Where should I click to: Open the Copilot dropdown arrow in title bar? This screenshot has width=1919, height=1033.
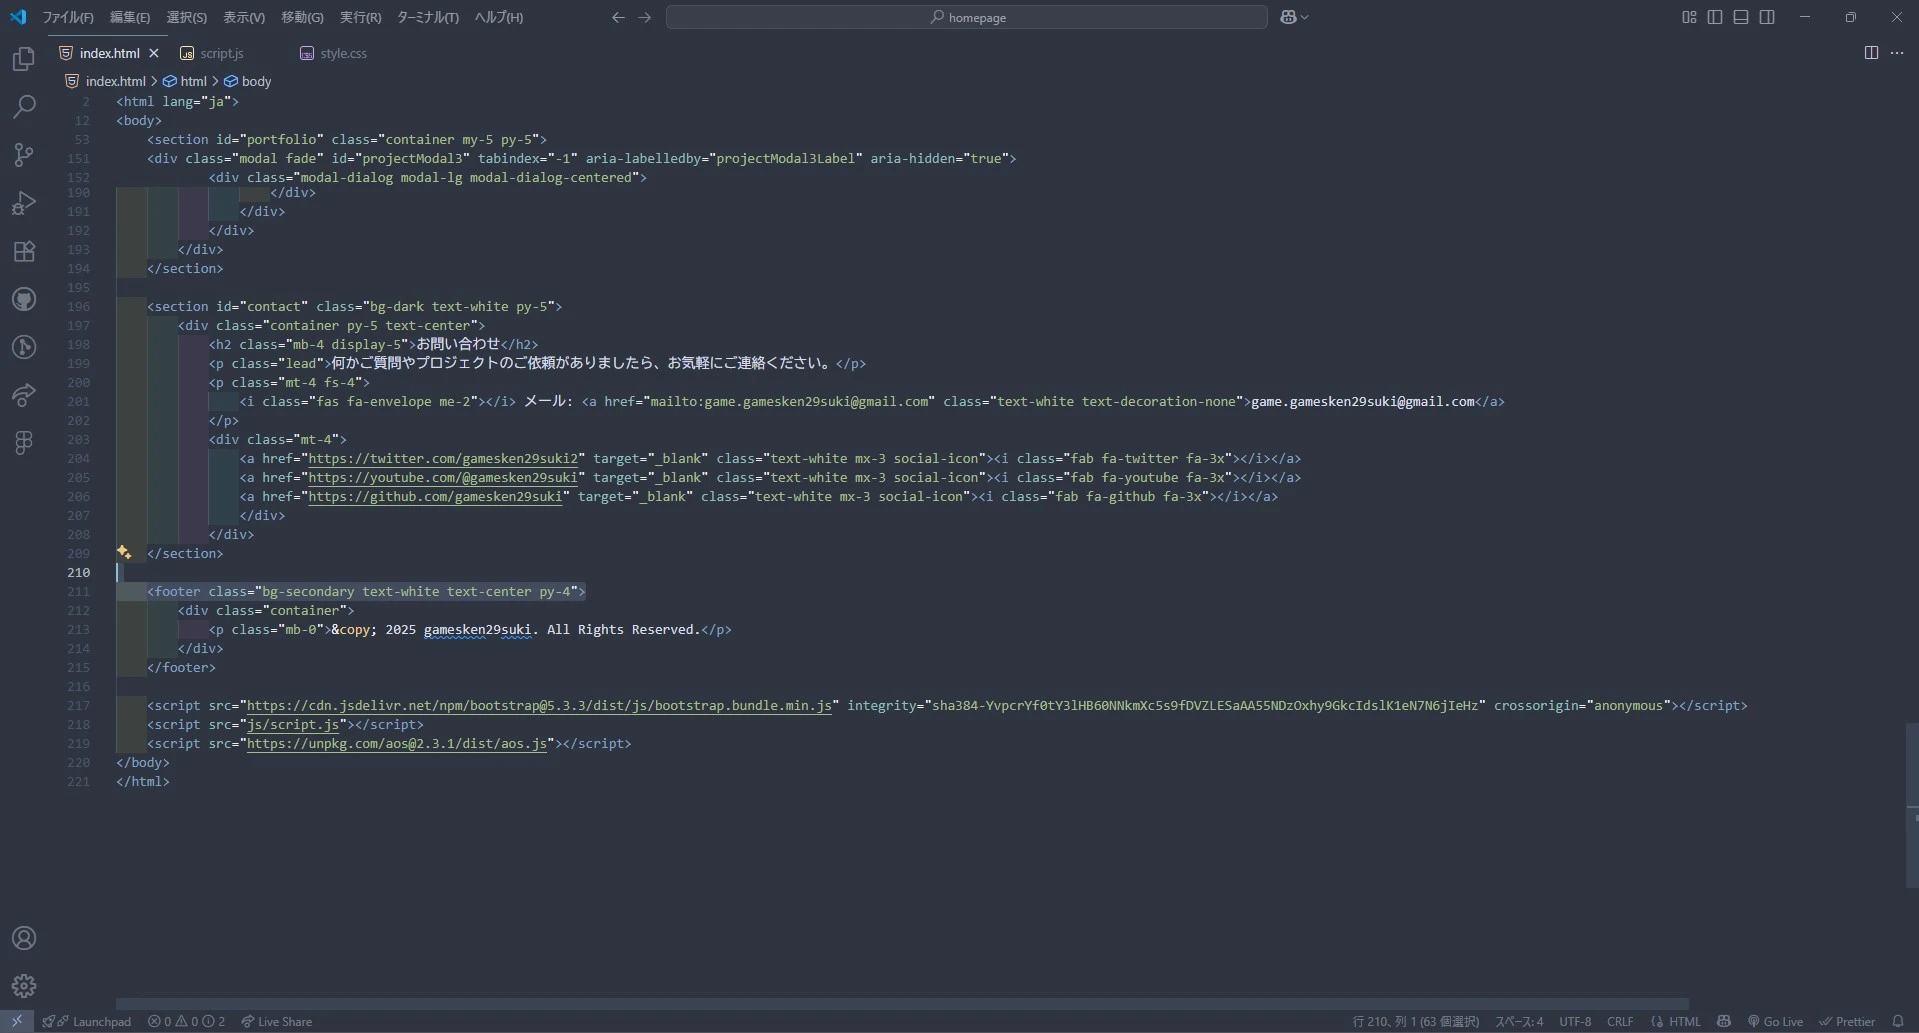coord(1304,17)
